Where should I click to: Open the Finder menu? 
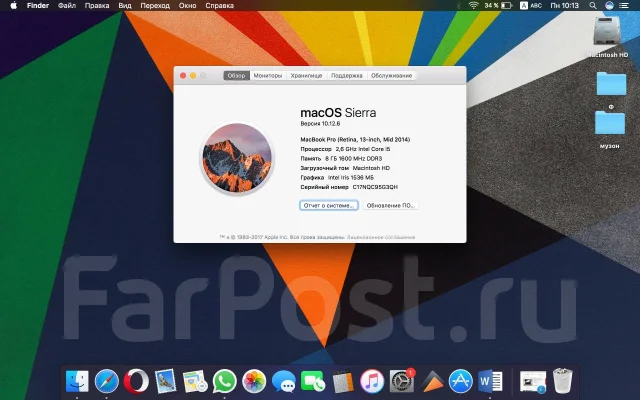[x=38, y=5]
